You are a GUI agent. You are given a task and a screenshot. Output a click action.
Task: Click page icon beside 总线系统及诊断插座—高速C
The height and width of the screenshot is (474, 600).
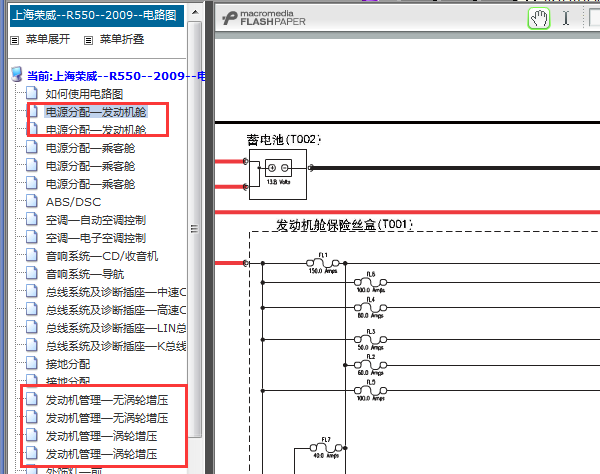[x=32, y=309]
